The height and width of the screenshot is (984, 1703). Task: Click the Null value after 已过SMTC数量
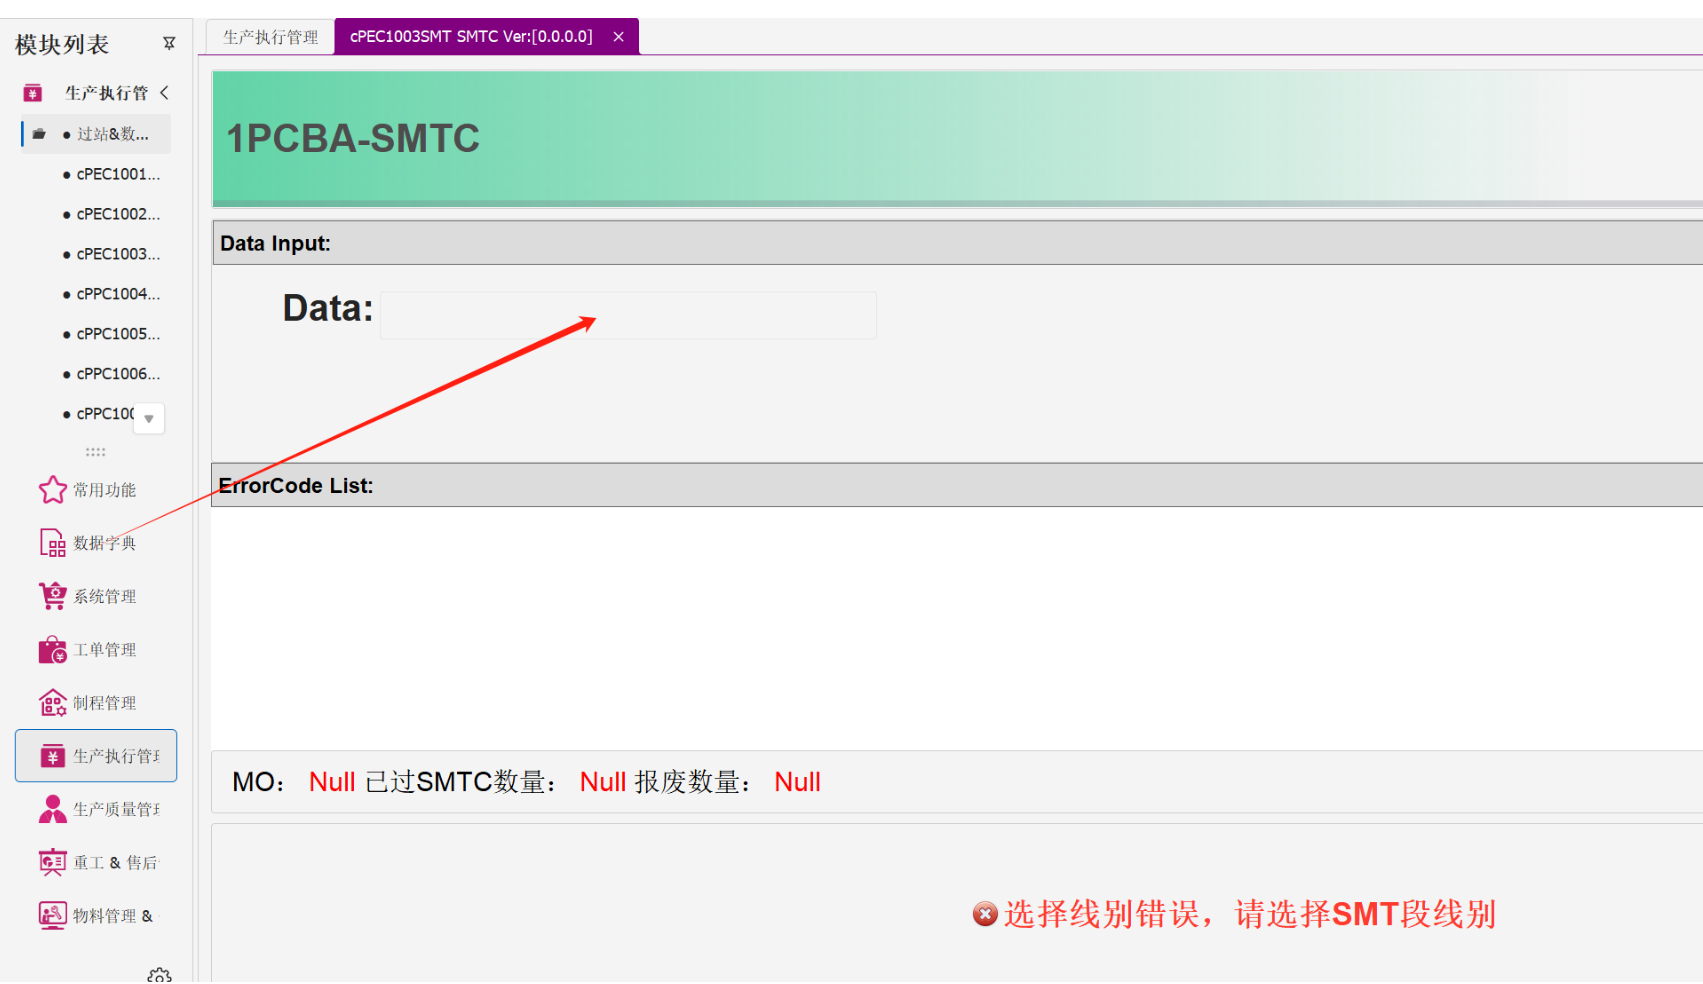[603, 782]
